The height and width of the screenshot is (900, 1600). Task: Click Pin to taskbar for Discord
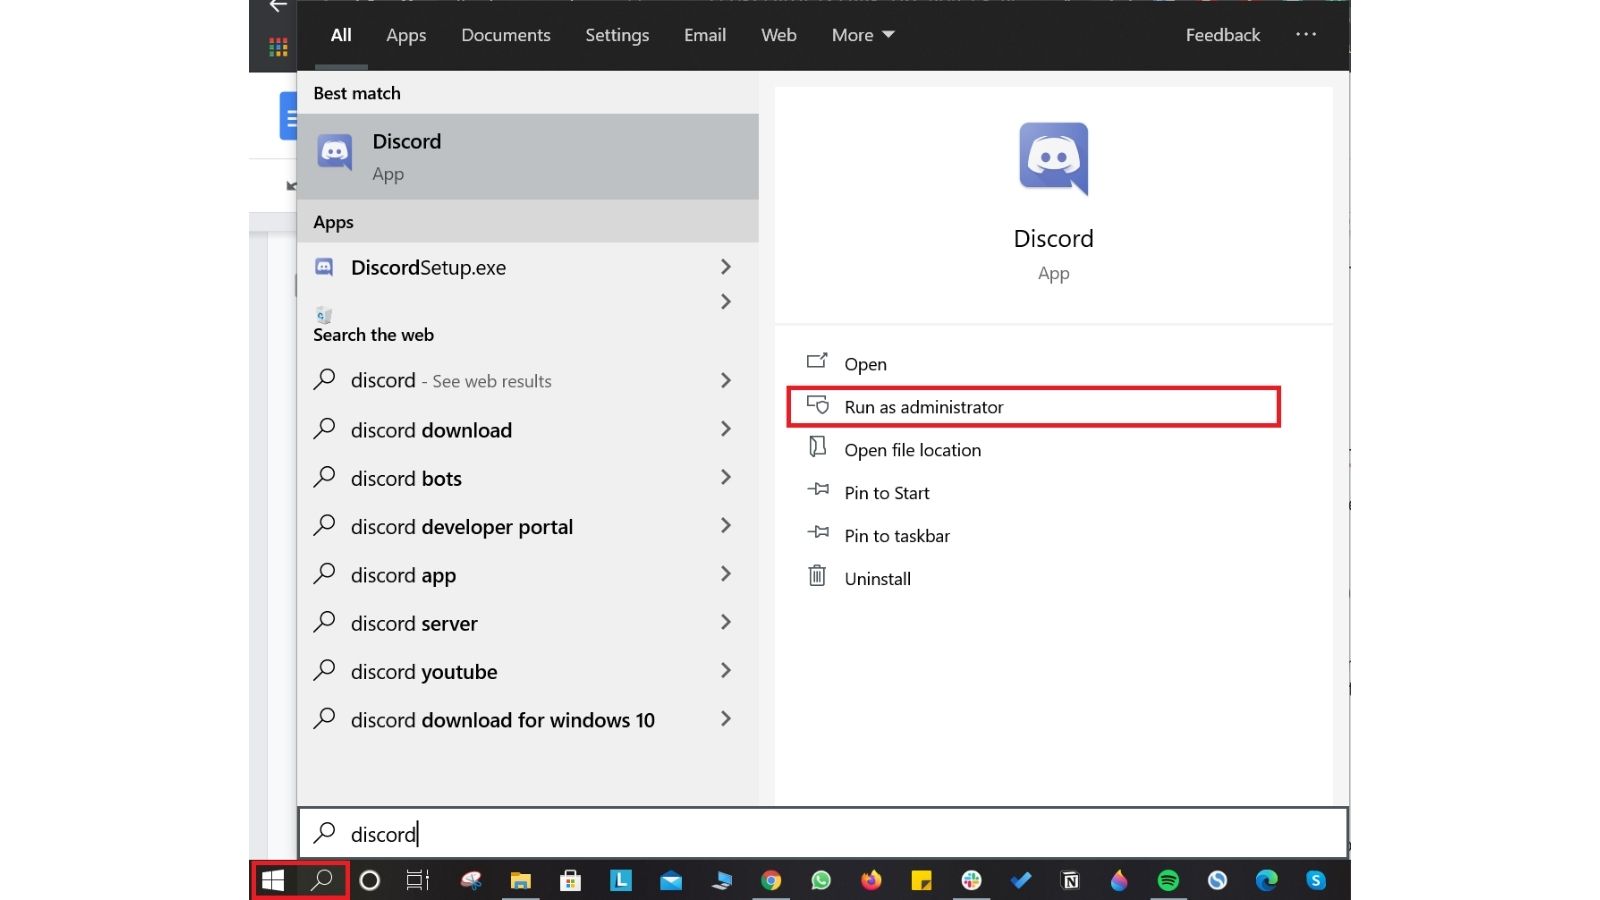897,536
